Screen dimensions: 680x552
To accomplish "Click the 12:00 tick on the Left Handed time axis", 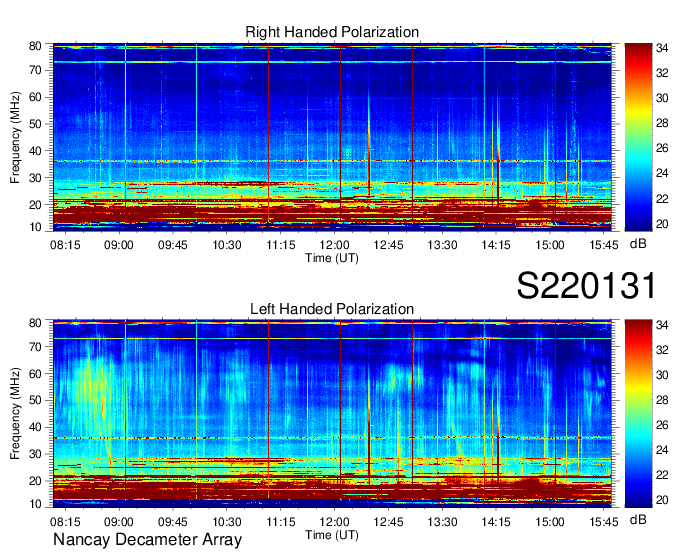I will coord(334,522).
